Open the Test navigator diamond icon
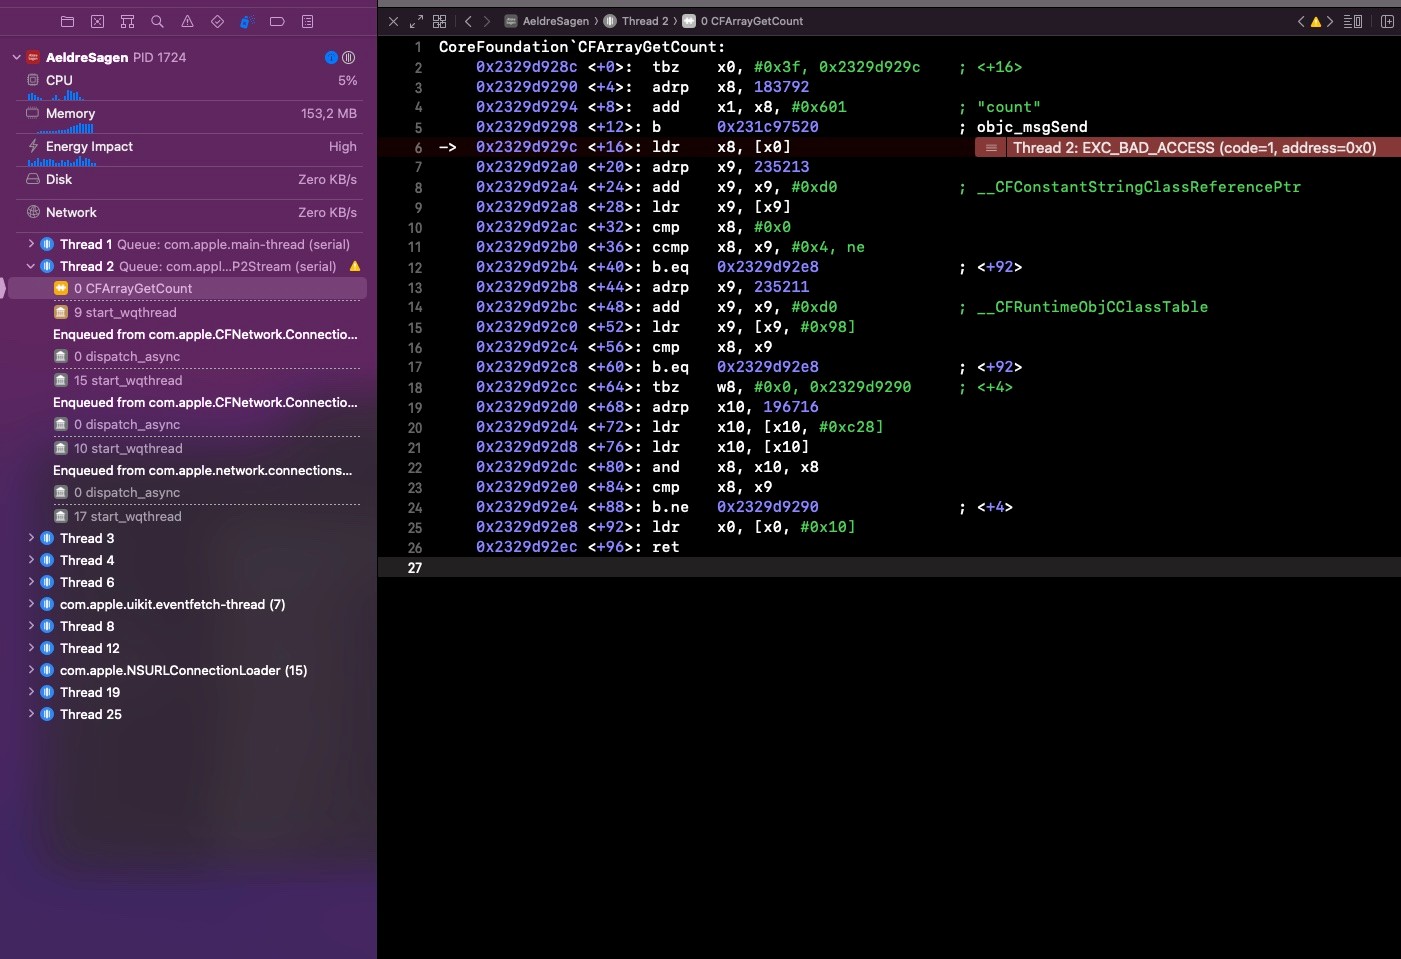This screenshot has width=1401, height=959. click(x=217, y=21)
